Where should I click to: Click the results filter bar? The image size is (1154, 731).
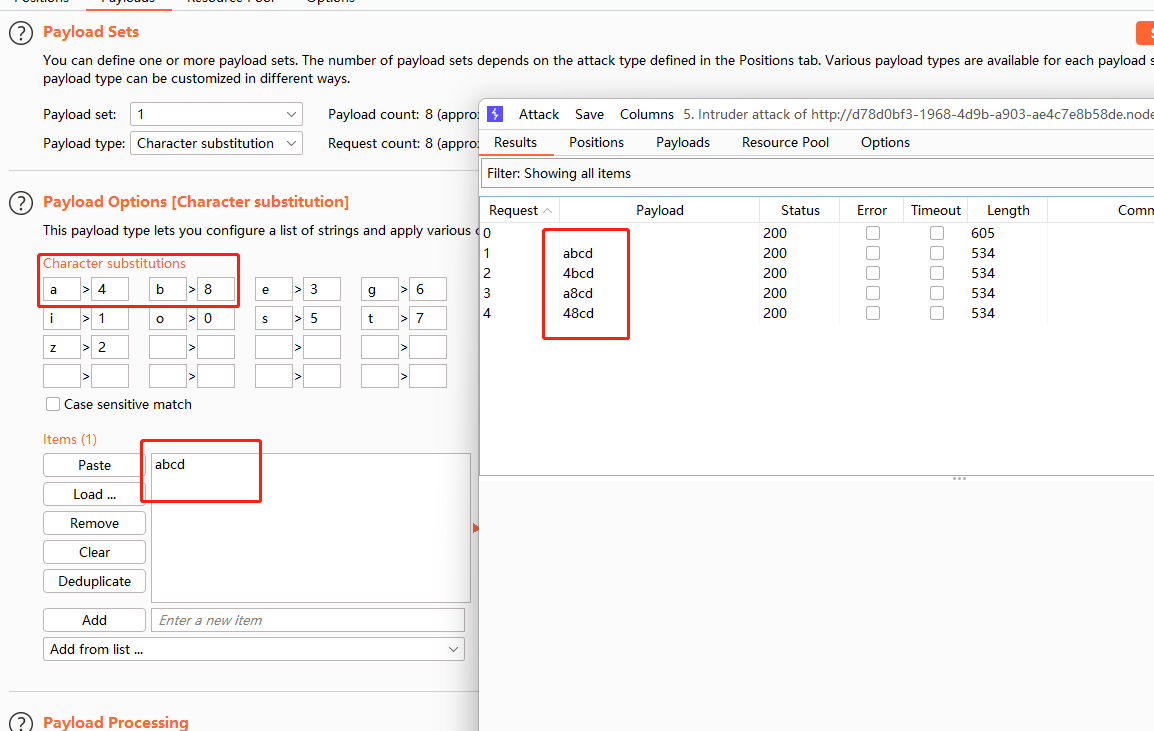(x=817, y=174)
